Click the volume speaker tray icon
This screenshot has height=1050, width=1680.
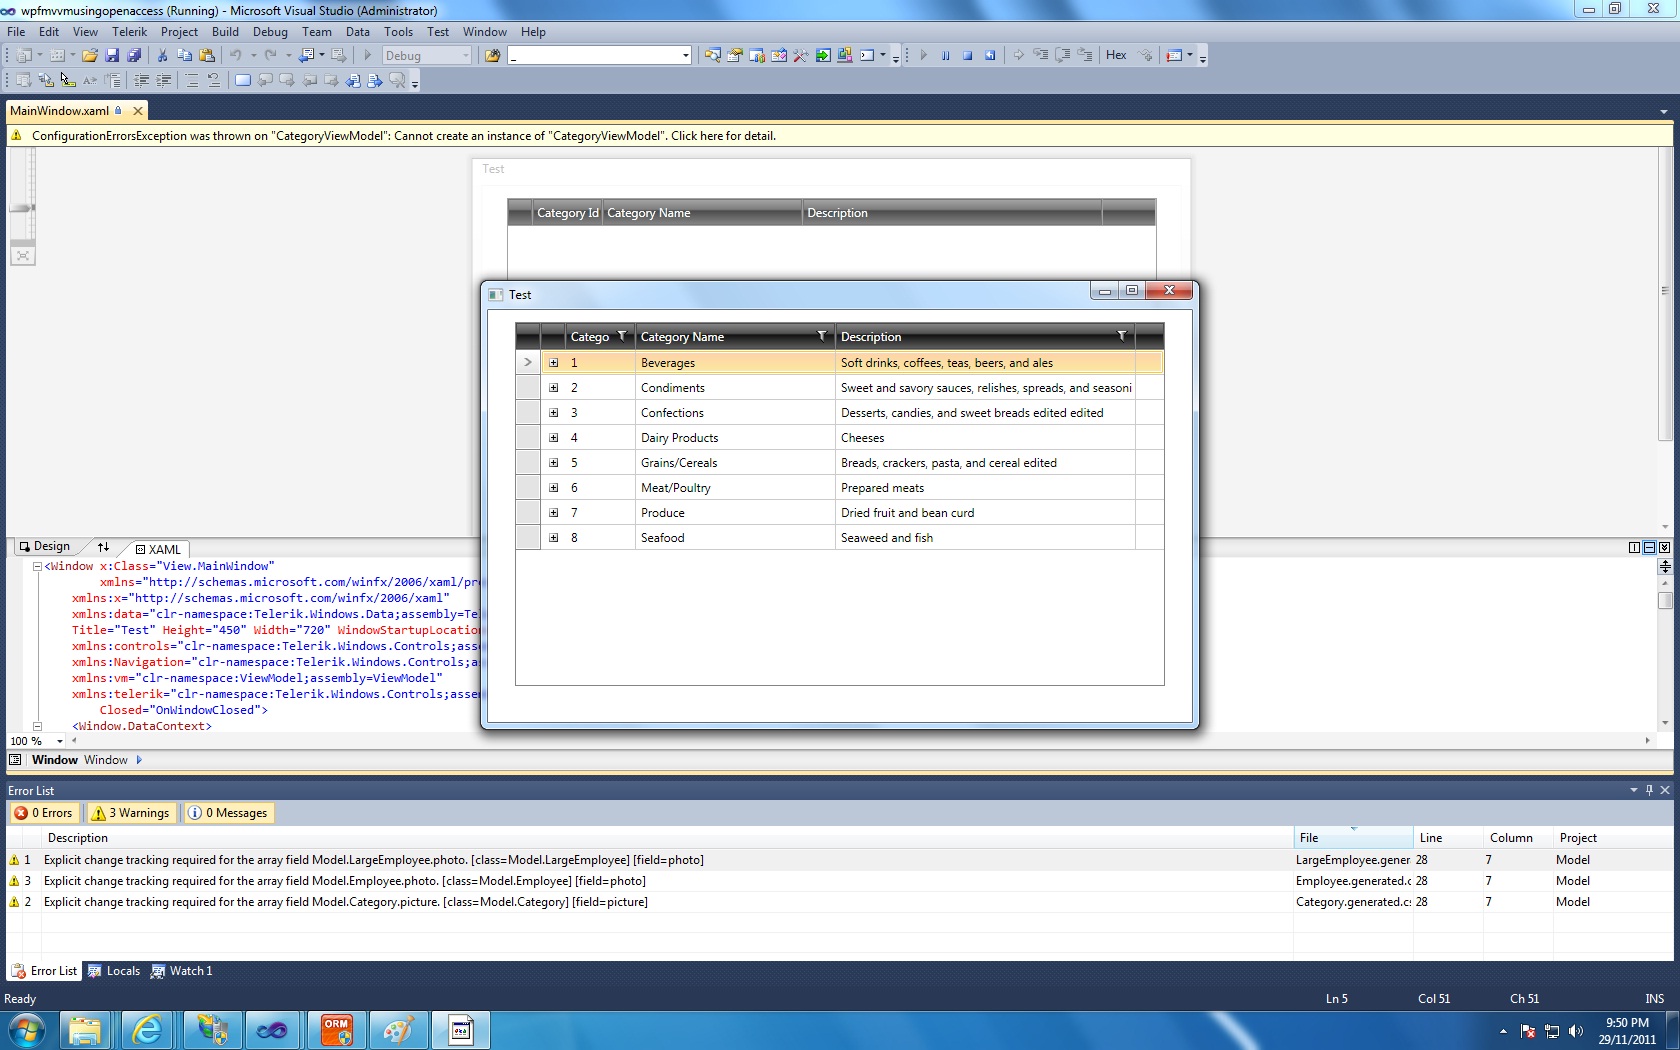point(1576,1031)
